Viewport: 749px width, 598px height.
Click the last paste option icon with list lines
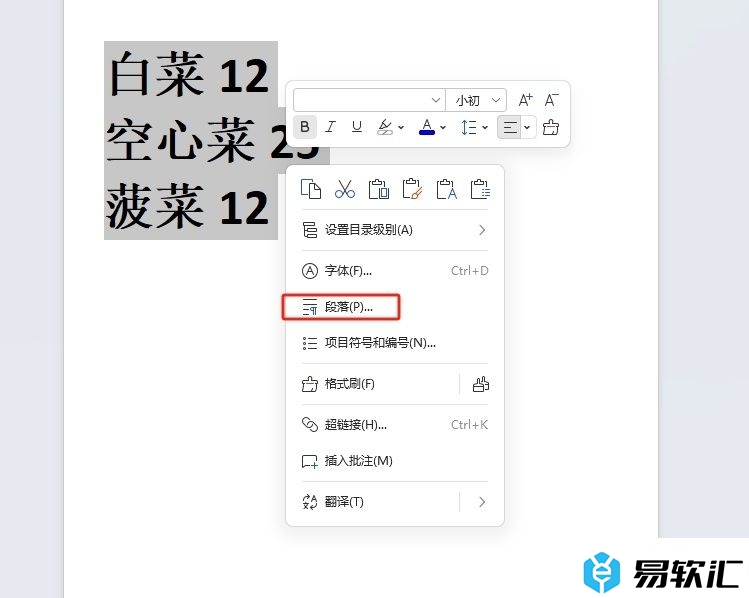click(x=480, y=189)
